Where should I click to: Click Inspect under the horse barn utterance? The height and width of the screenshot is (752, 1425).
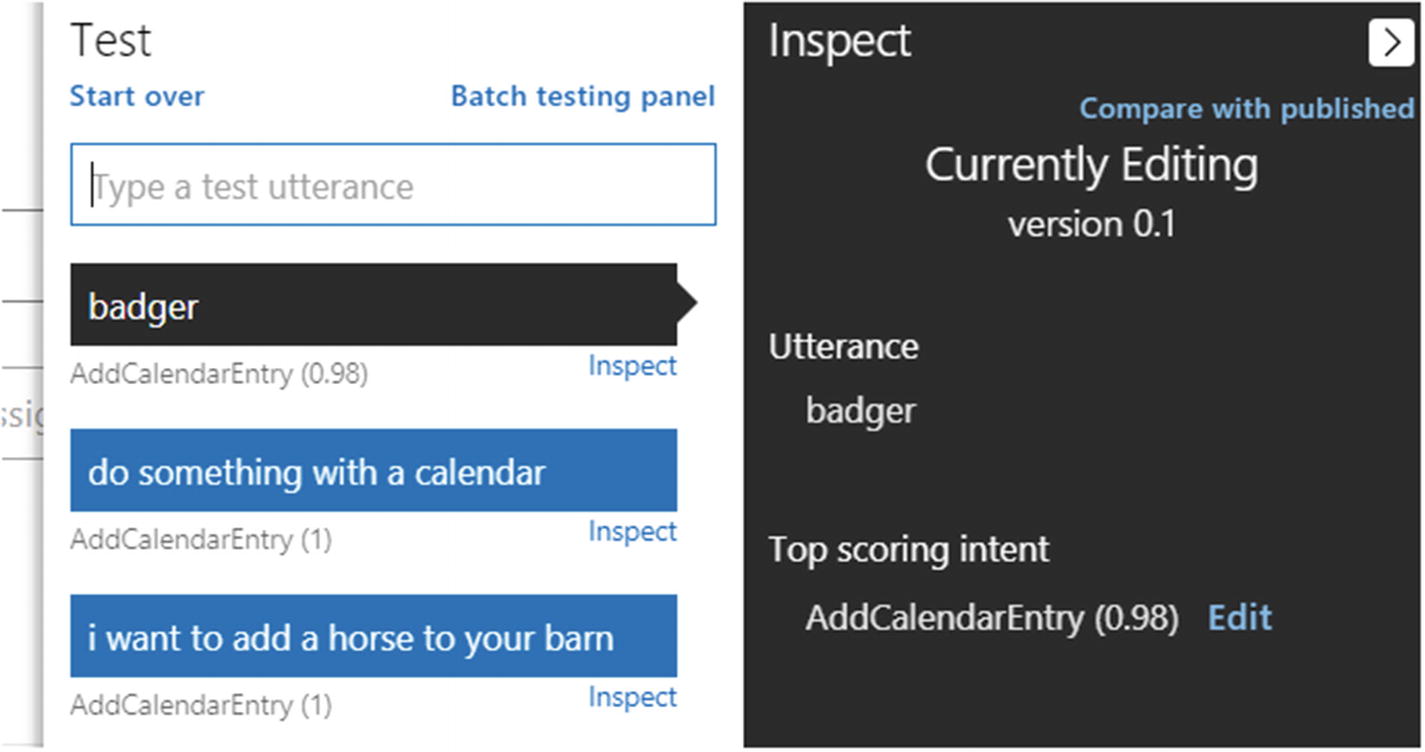[x=632, y=697]
